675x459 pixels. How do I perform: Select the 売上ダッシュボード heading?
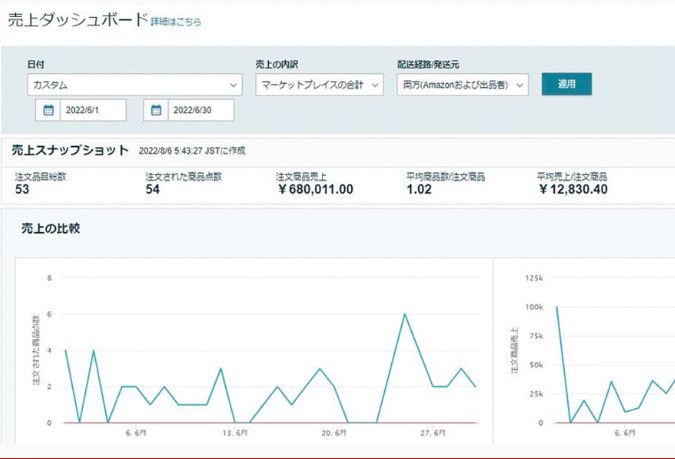(x=78, y=20)
